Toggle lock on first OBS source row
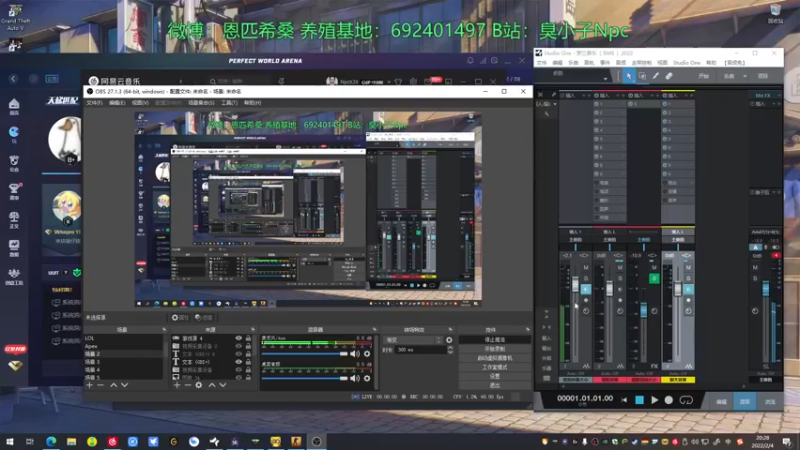 pos(248,338)
